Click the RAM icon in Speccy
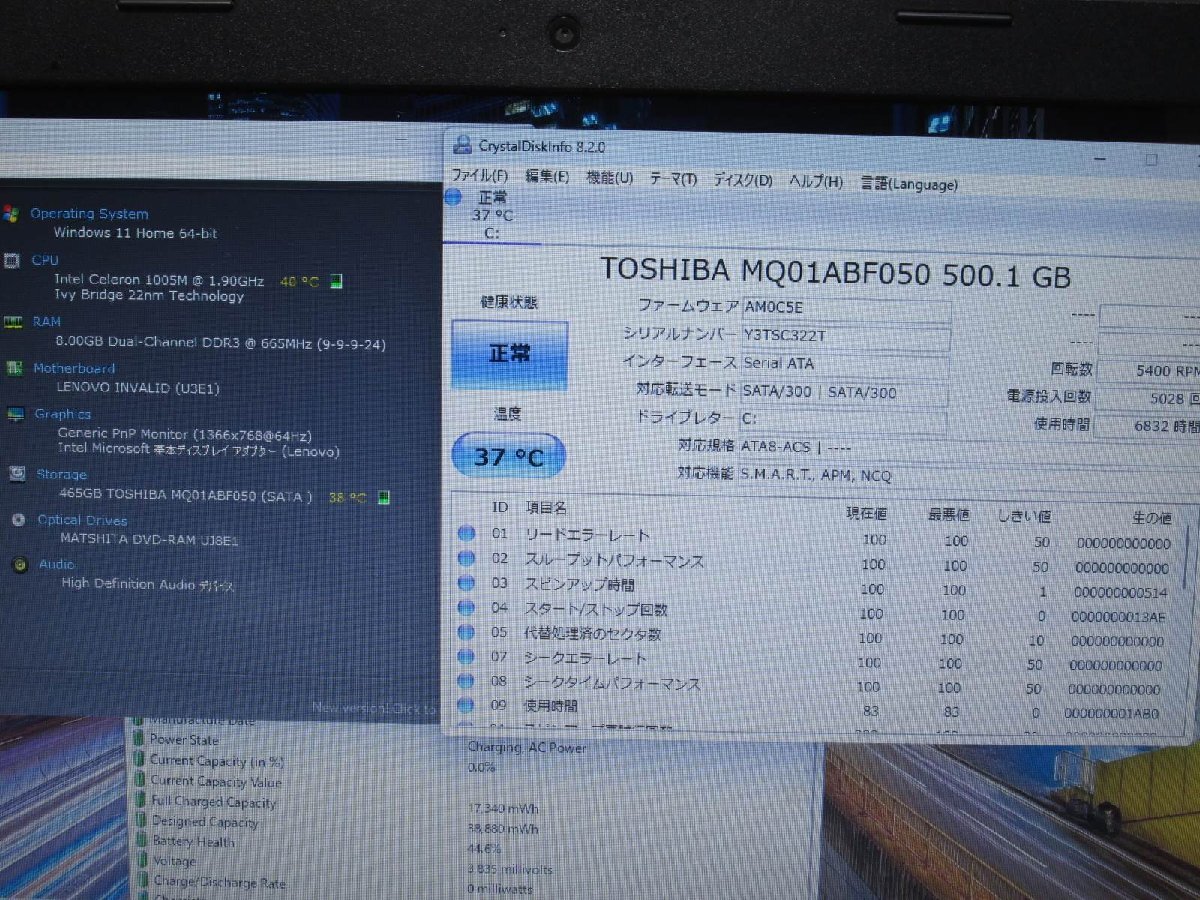 coord(13,322)
